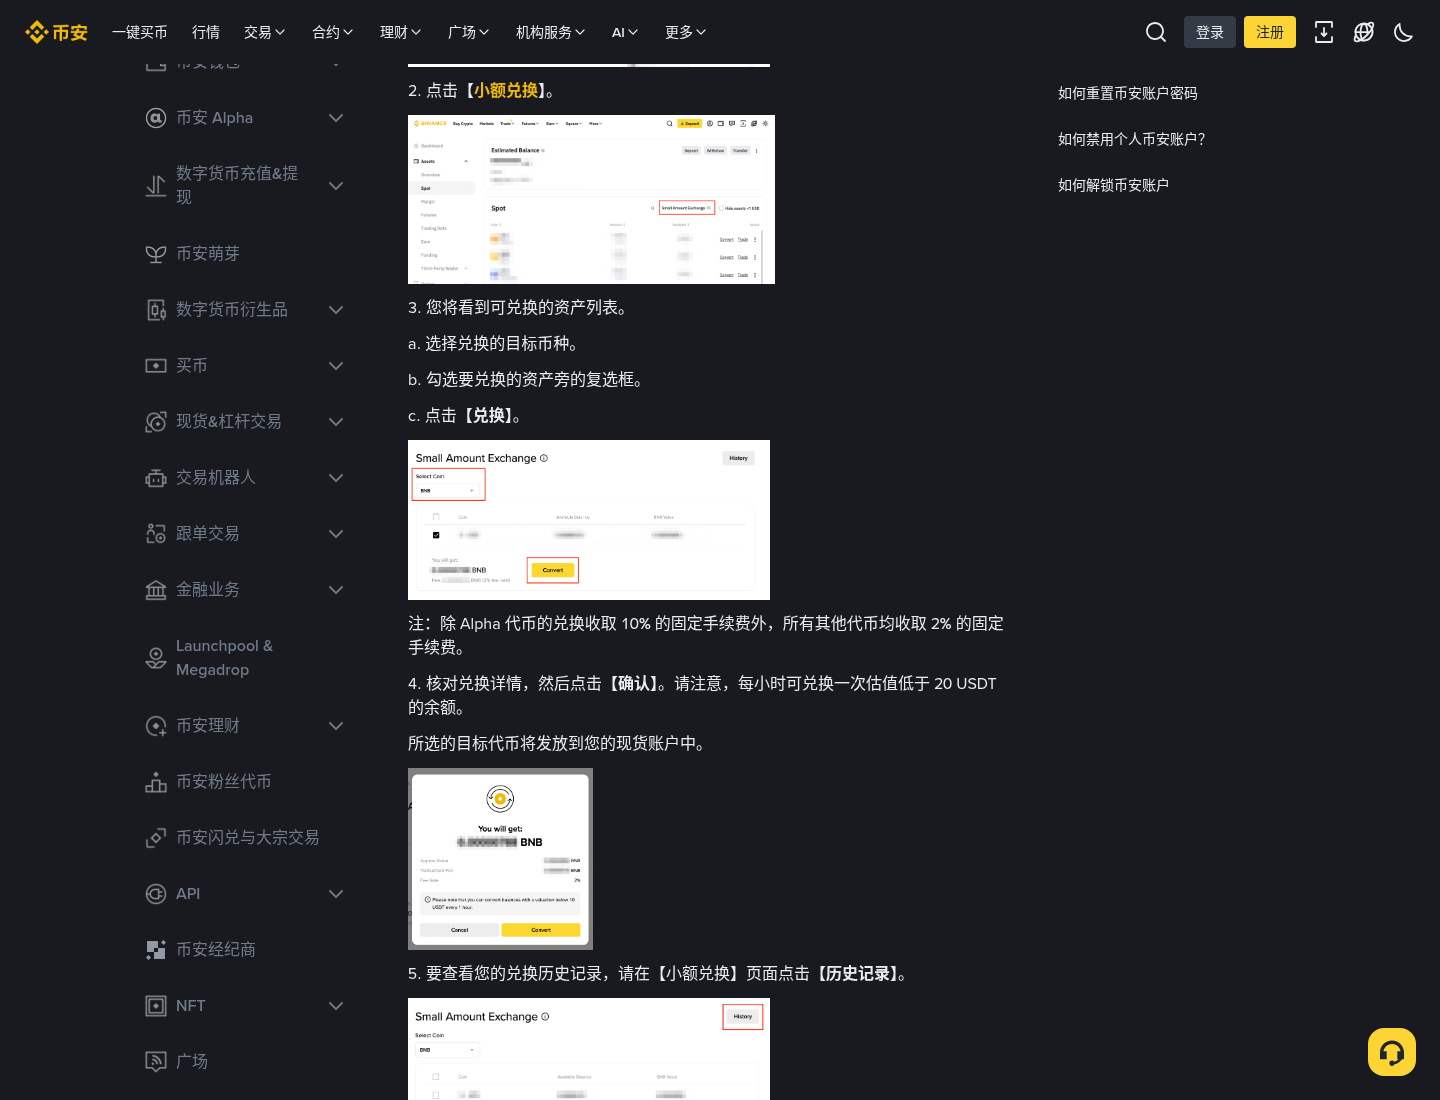
Task: Click the 买币 sidebar icon
Action: click(156, 366)
